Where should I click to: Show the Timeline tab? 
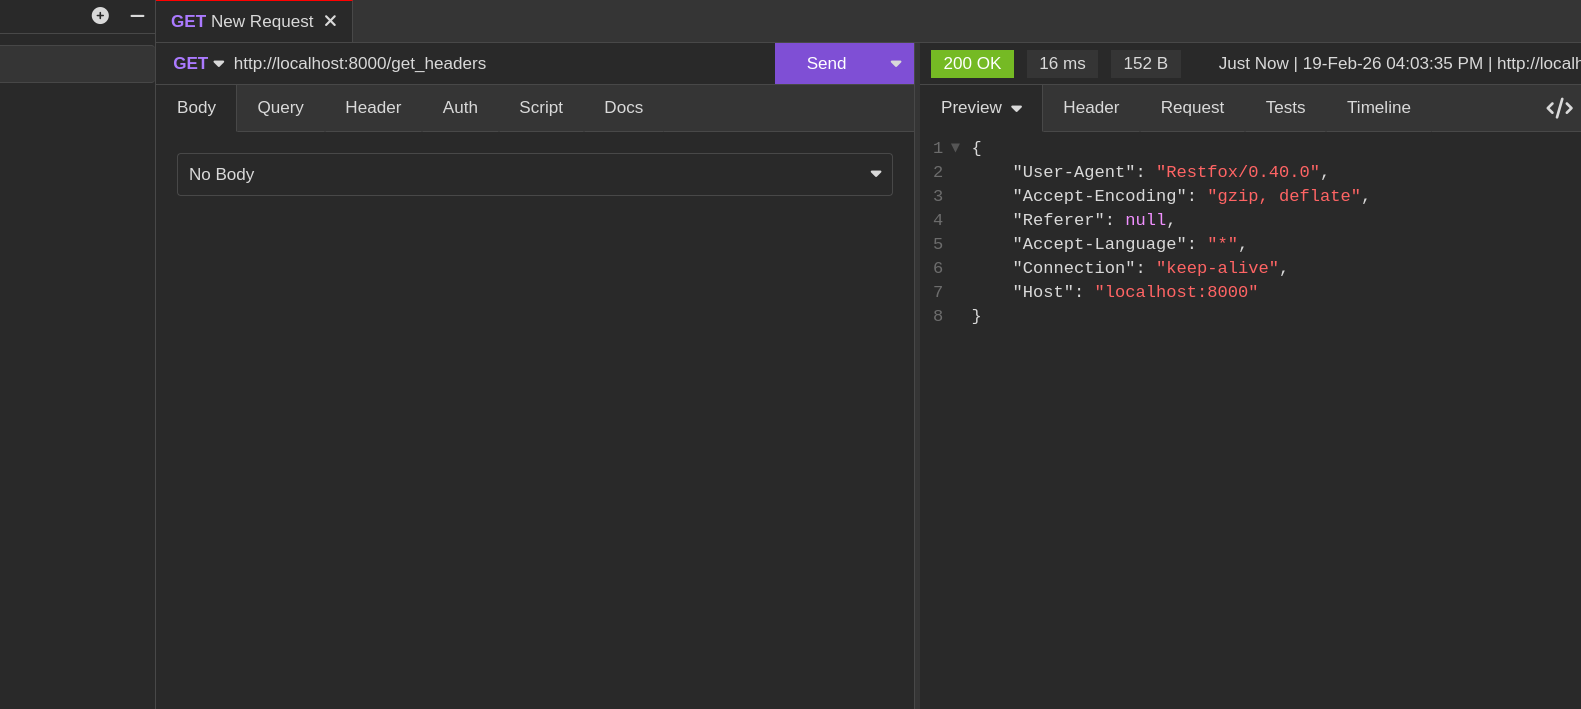tap(1378, 108)
